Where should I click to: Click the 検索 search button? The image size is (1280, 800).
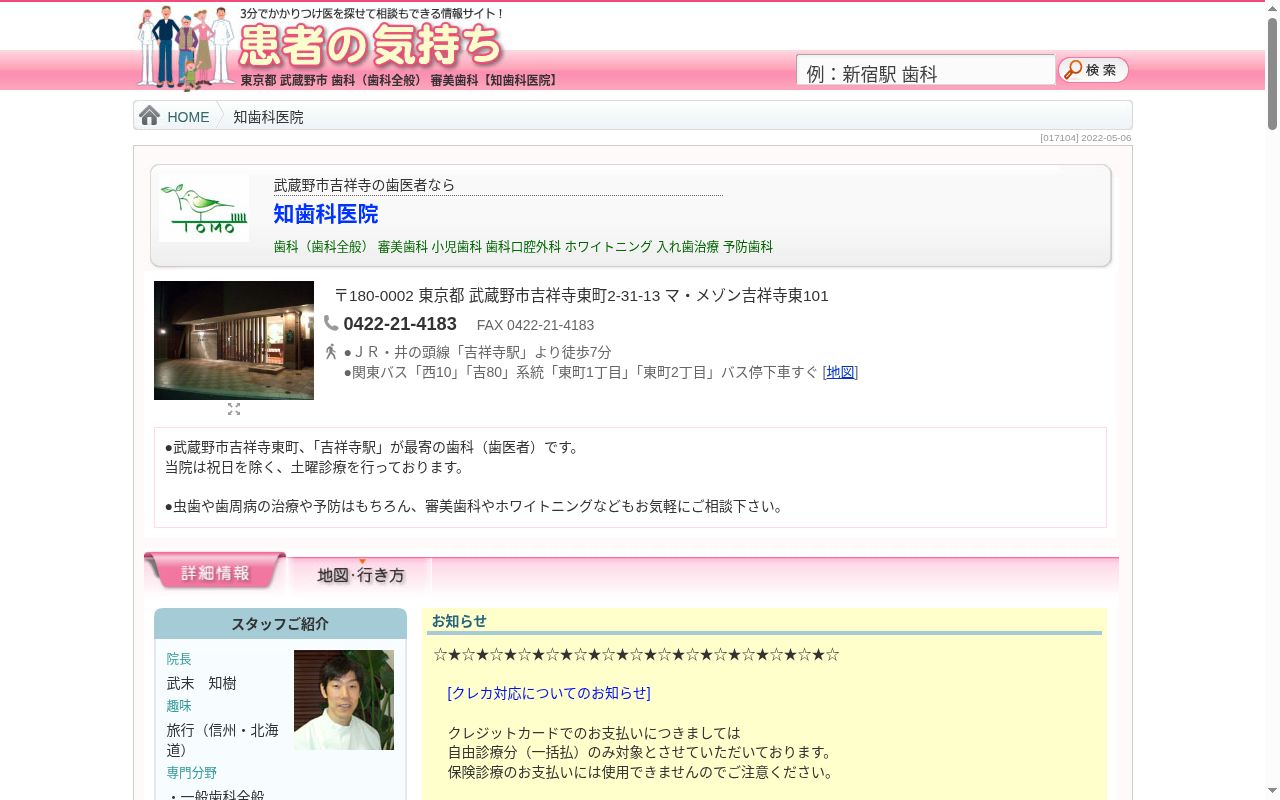pos(1093,70)
